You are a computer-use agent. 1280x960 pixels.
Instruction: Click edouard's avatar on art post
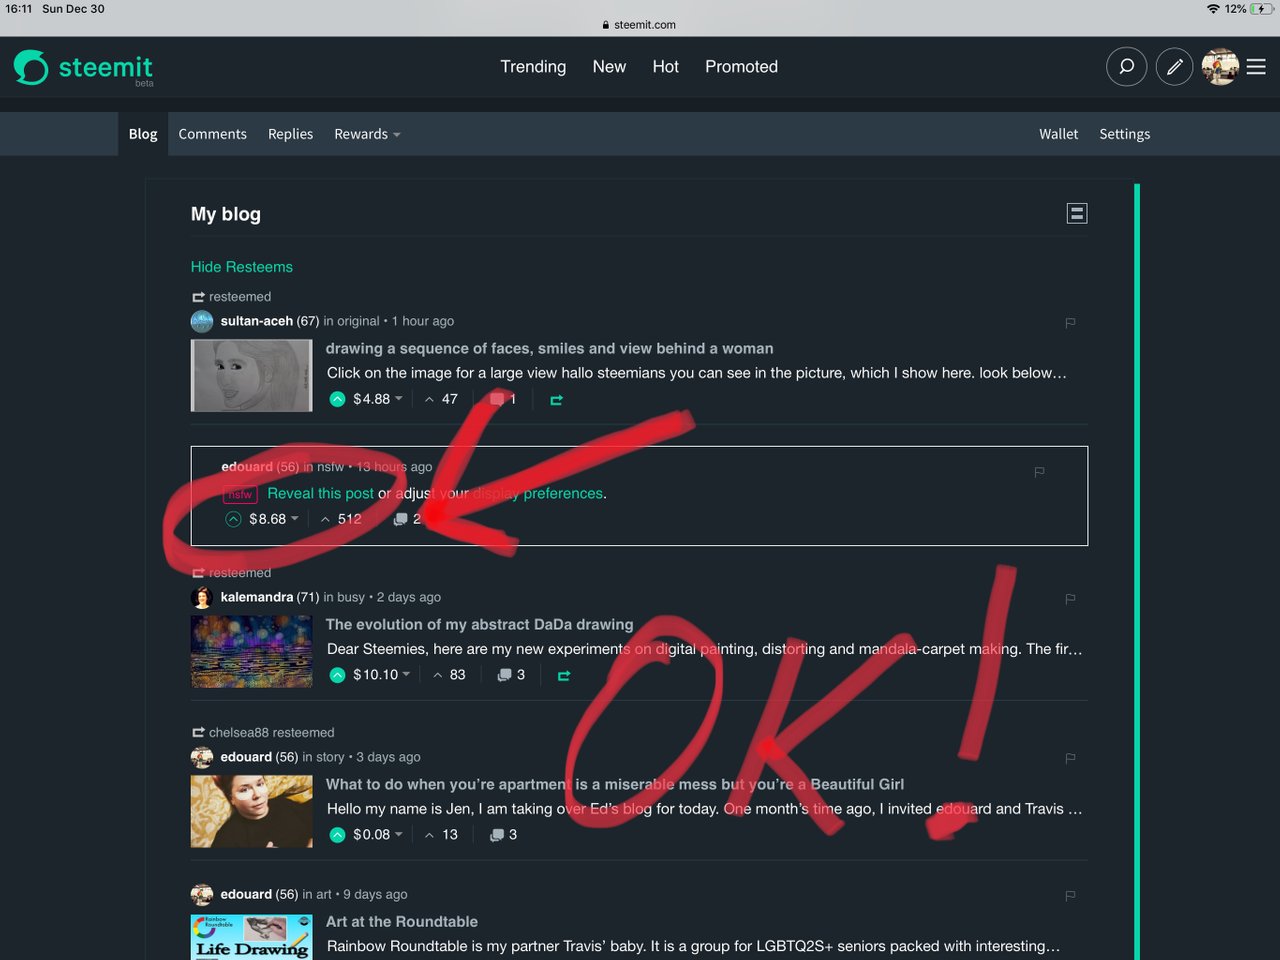pos(202,894)
